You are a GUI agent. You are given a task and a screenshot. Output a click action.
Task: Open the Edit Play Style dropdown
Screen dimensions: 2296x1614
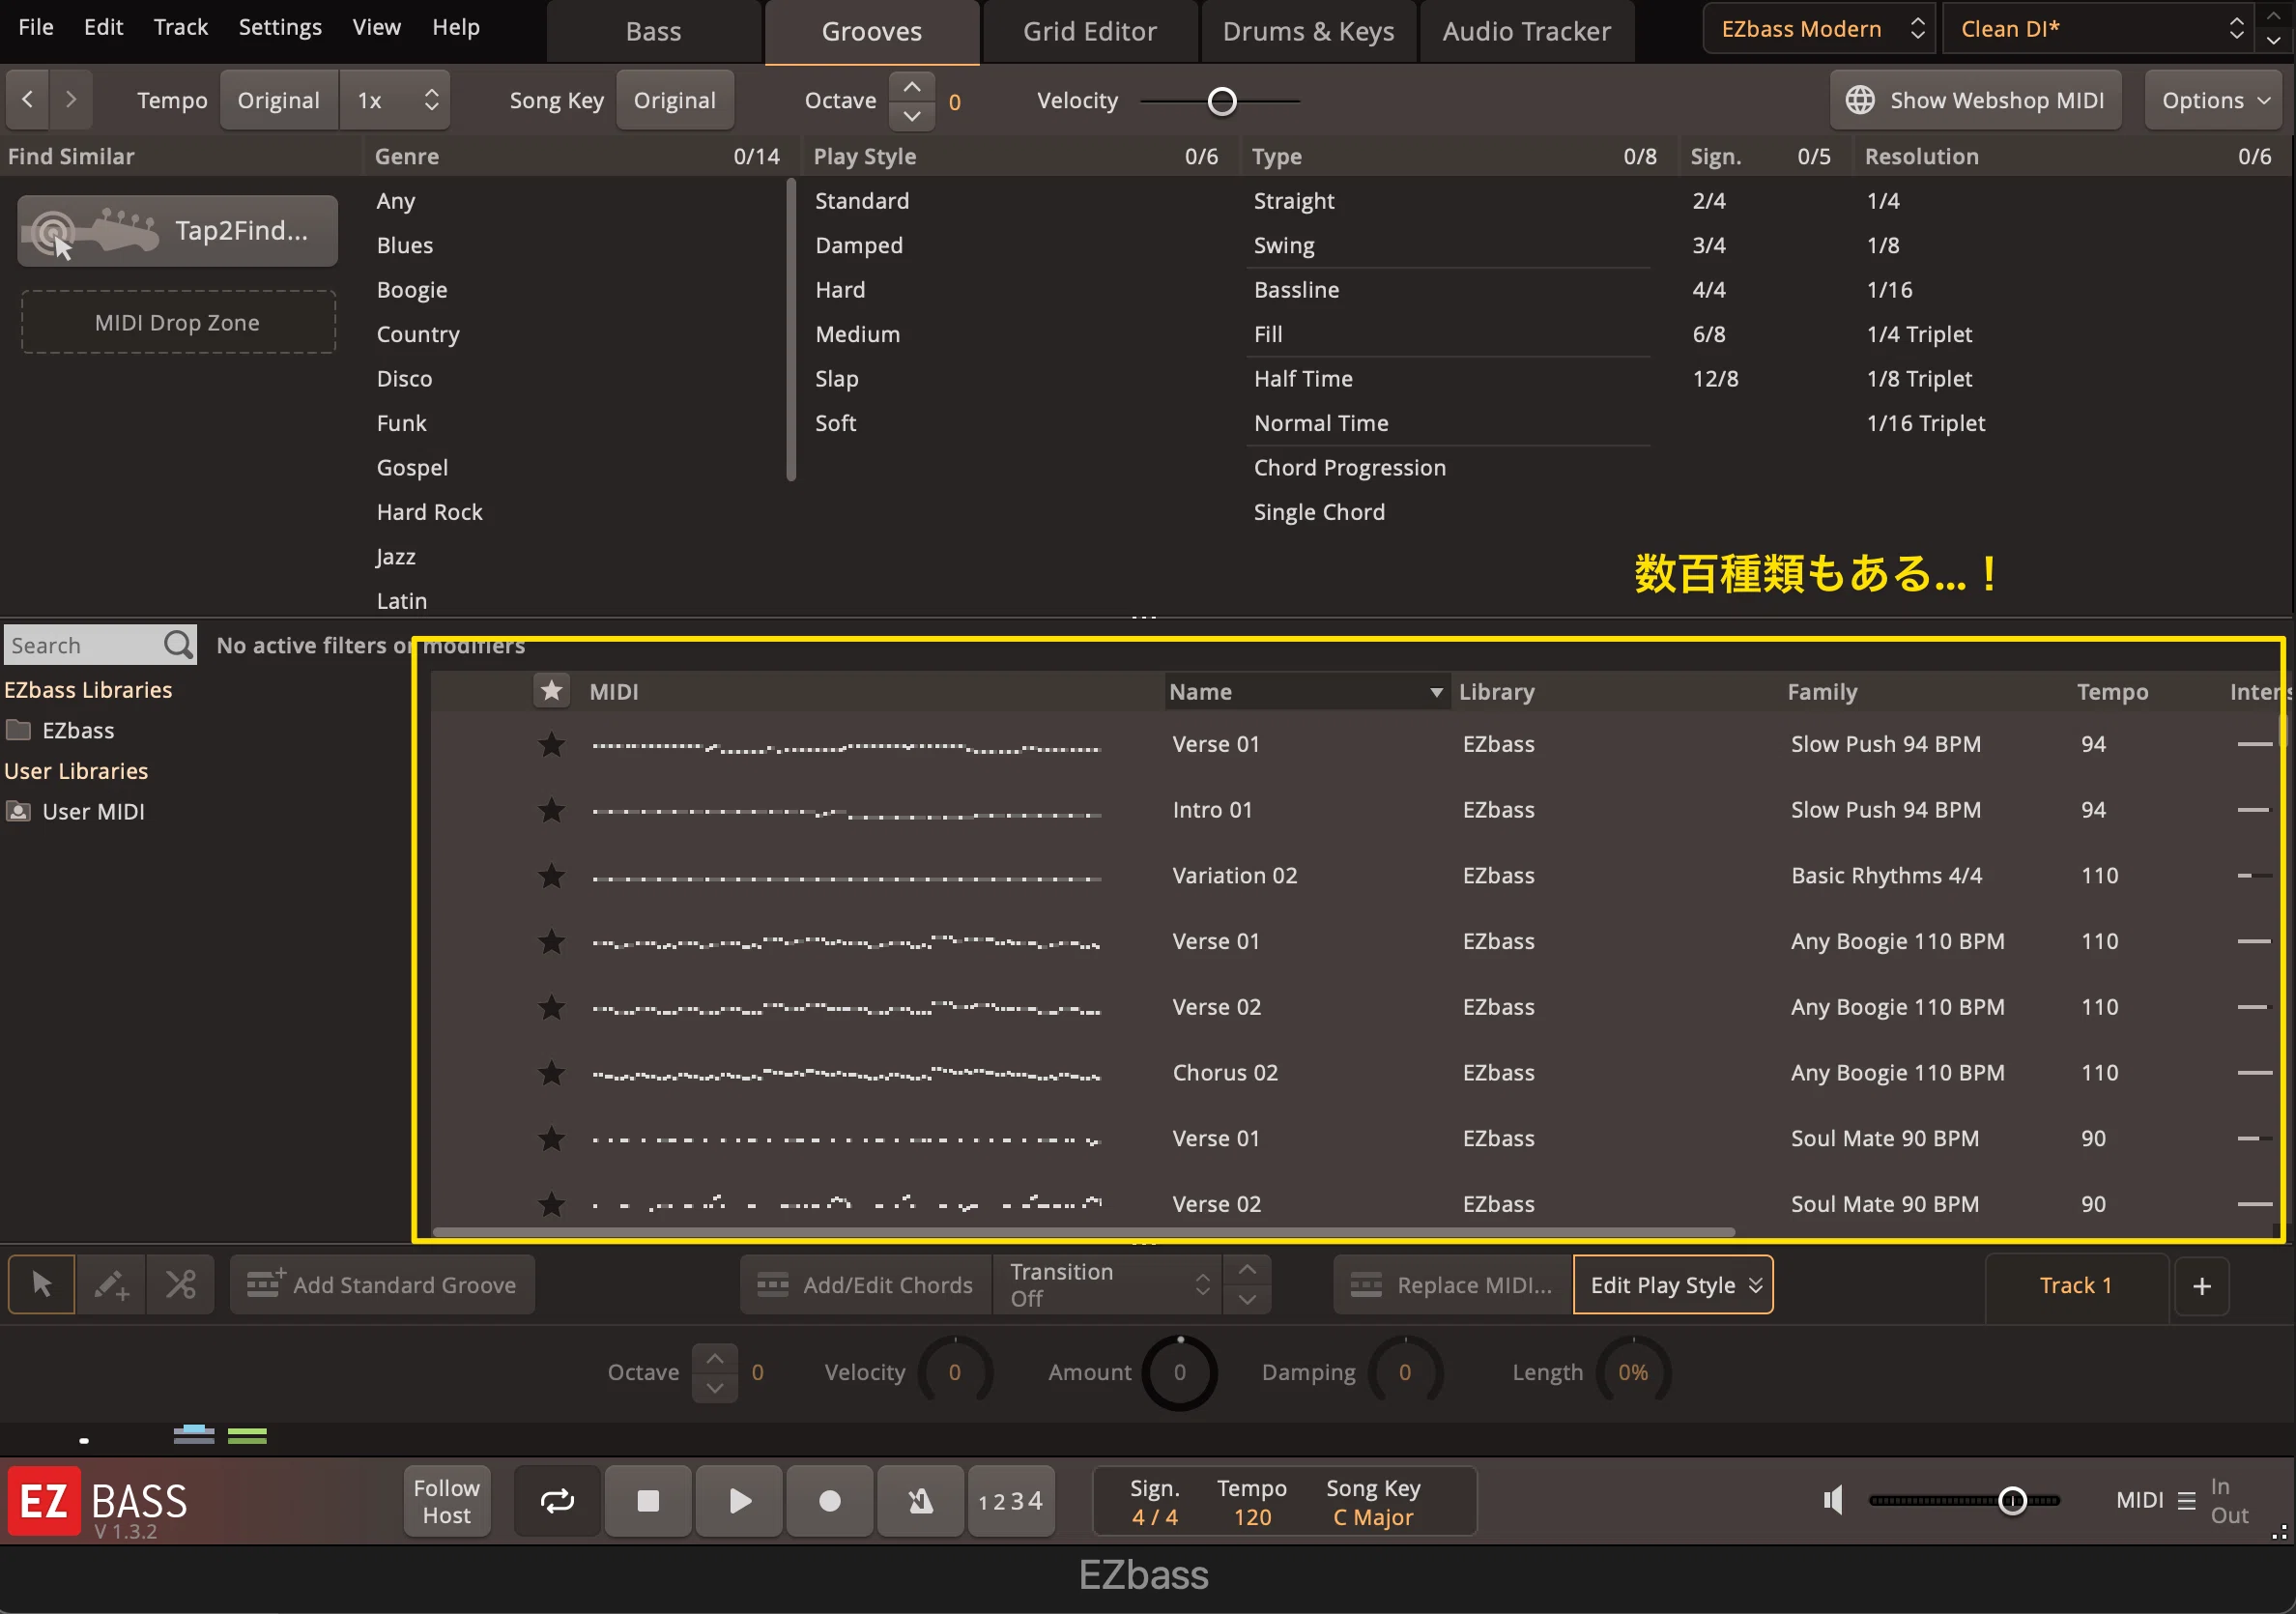click(x=1673, y=1285)
